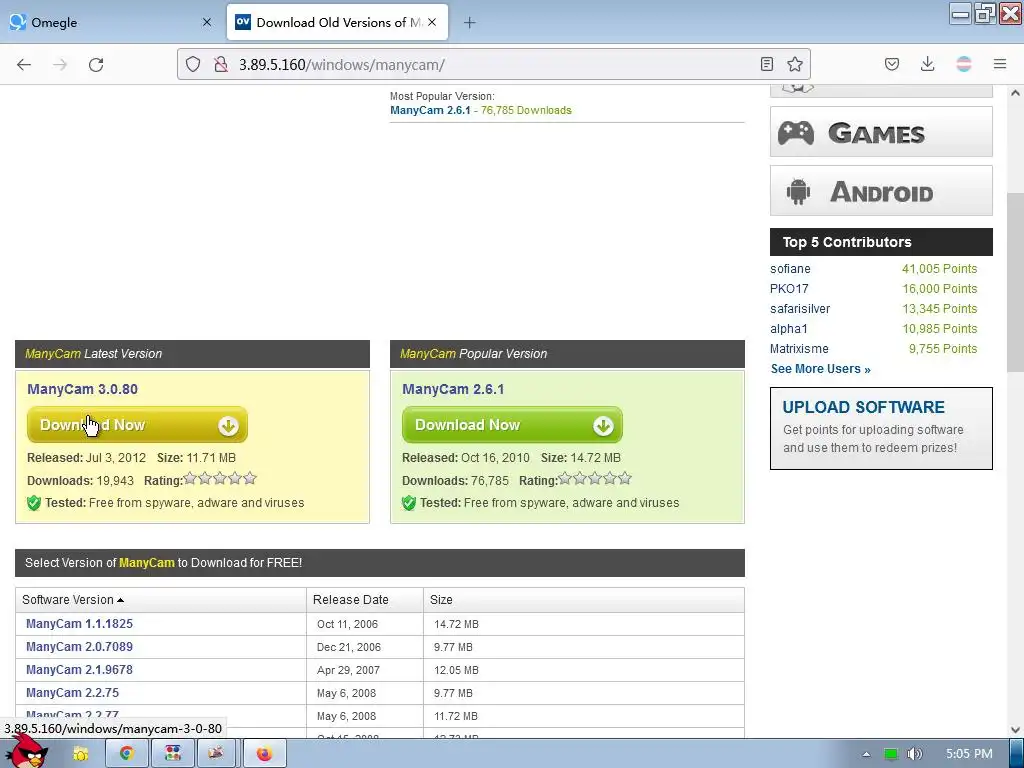Download ManyCam 2.6.1 with green button
Image resolution: width=1024 pixels, height=768 pixels.
[512, 425]
